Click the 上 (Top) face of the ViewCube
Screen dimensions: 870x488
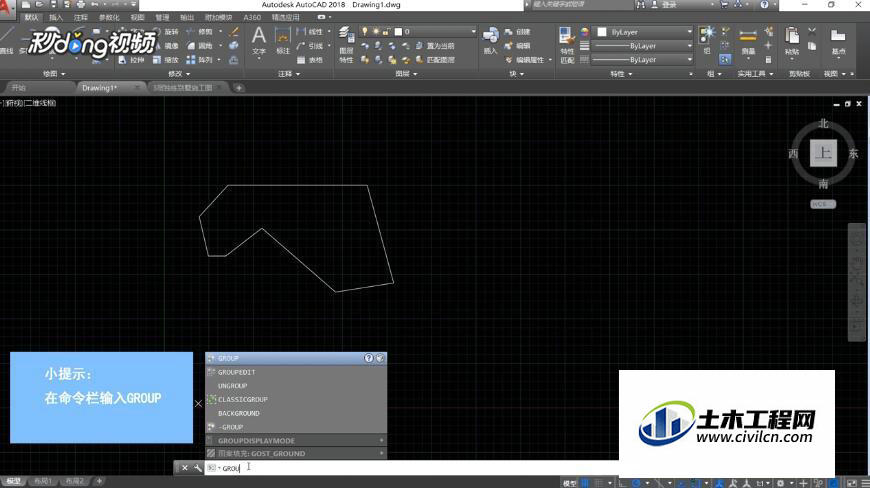(823, 153)
